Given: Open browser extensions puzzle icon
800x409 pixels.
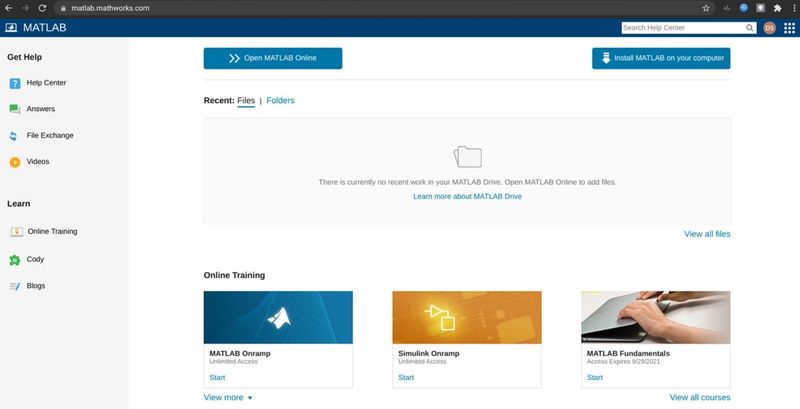Looking at the screenshot, I should pos(778,8).
